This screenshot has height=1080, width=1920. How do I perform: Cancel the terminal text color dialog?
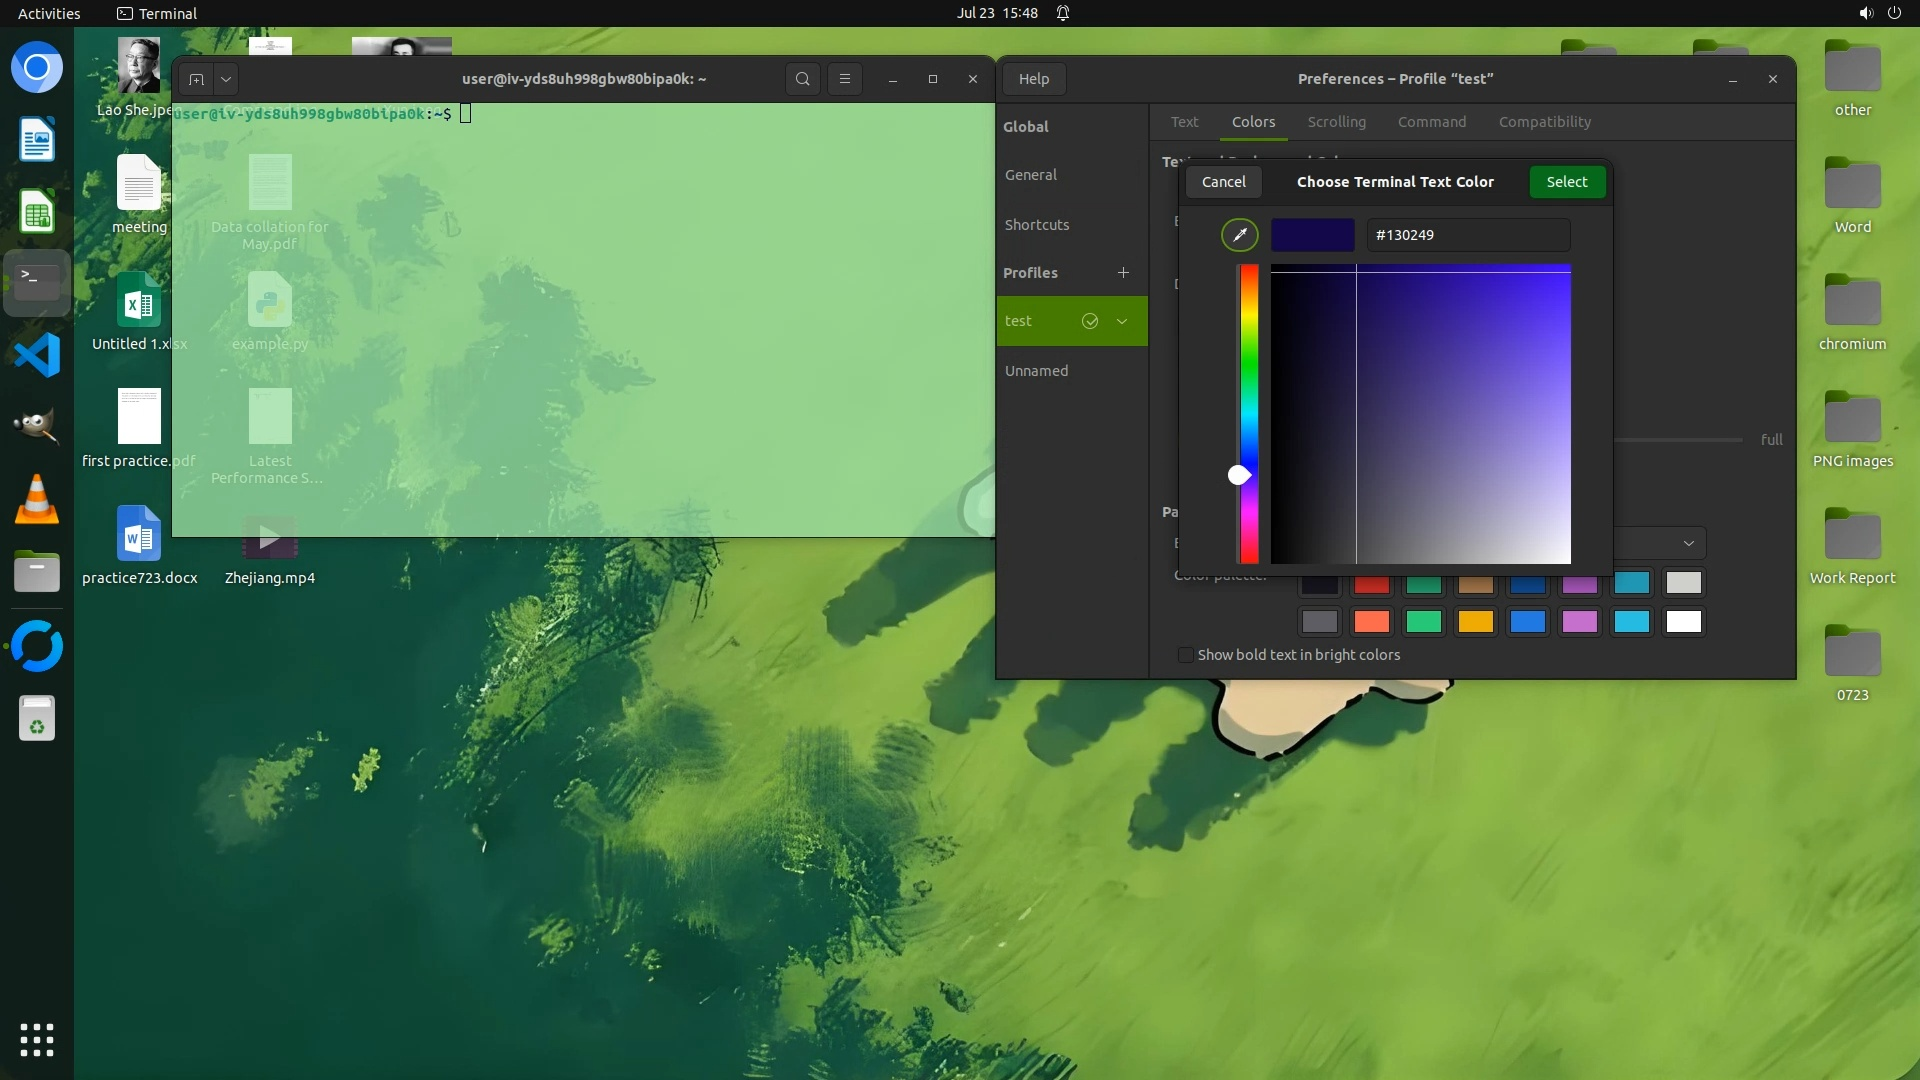pos(1223,182)
